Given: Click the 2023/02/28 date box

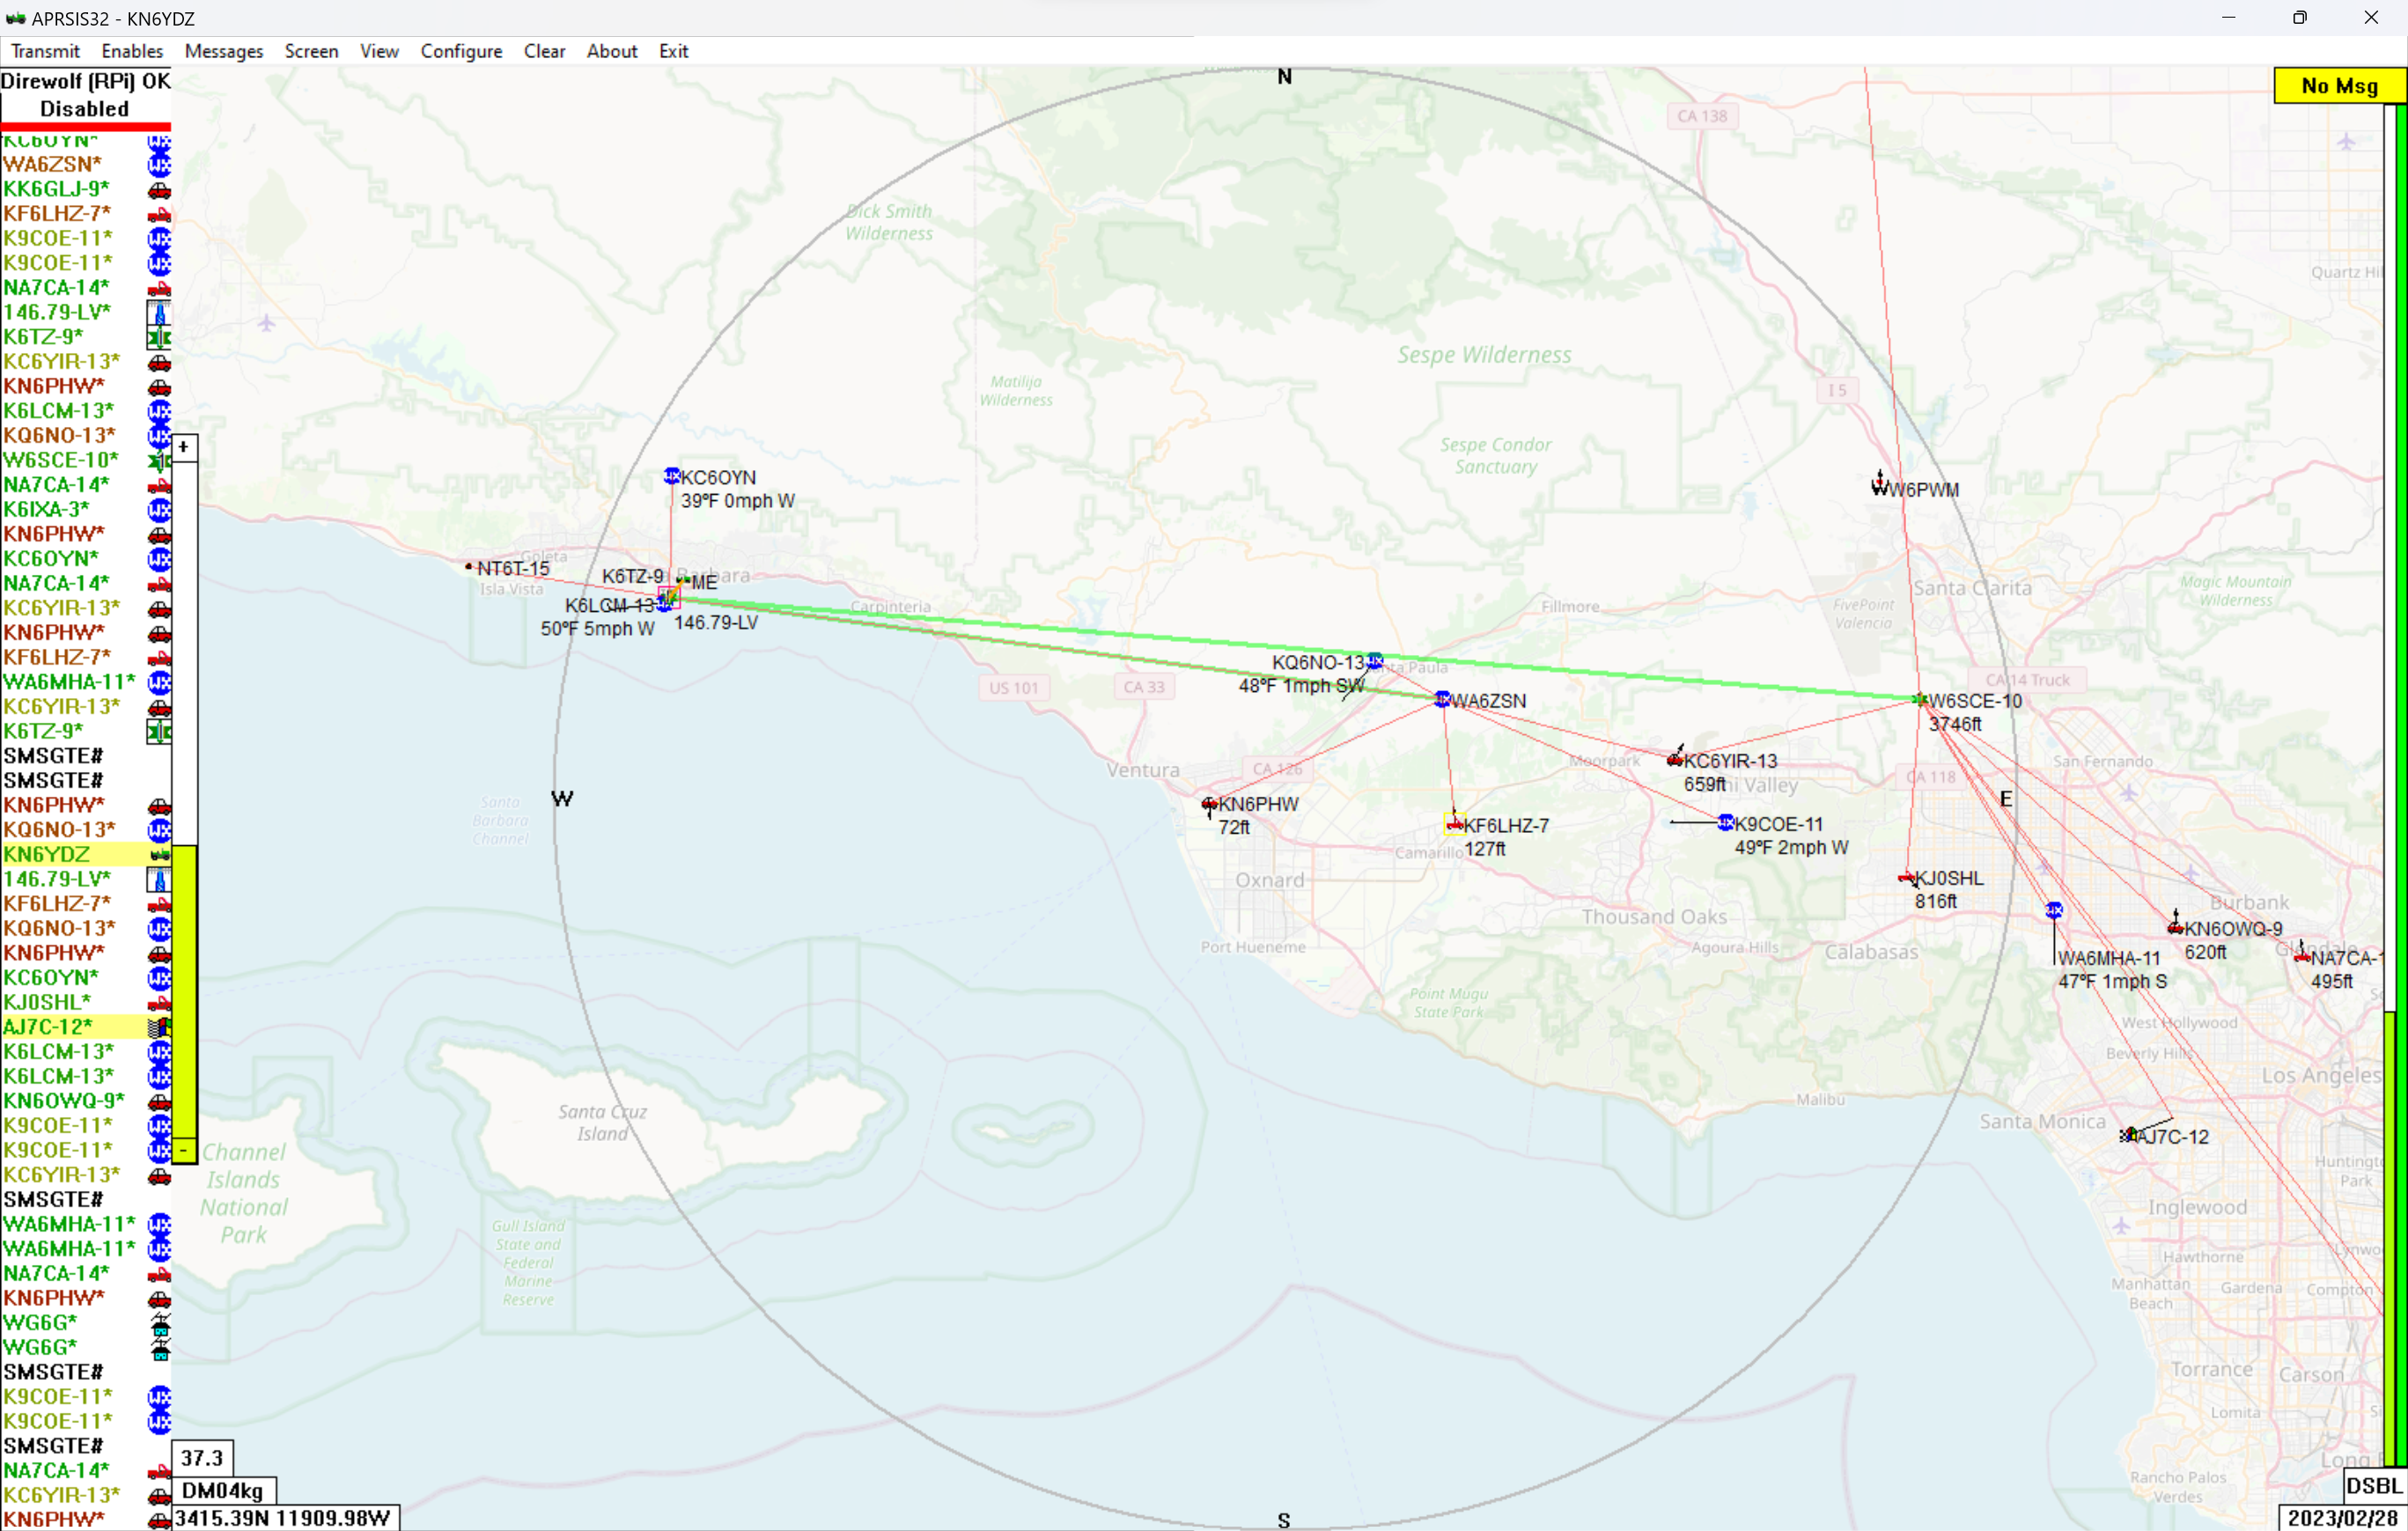Looking at the screenshot, I should [2342, 1518].
